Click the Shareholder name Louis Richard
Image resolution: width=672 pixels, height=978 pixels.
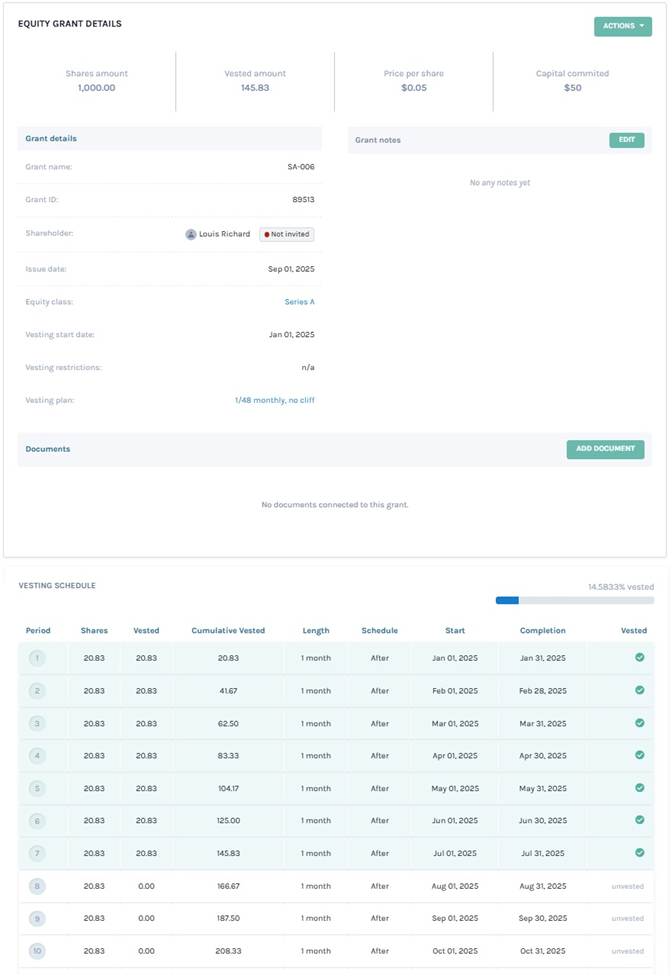coord(225,234)
